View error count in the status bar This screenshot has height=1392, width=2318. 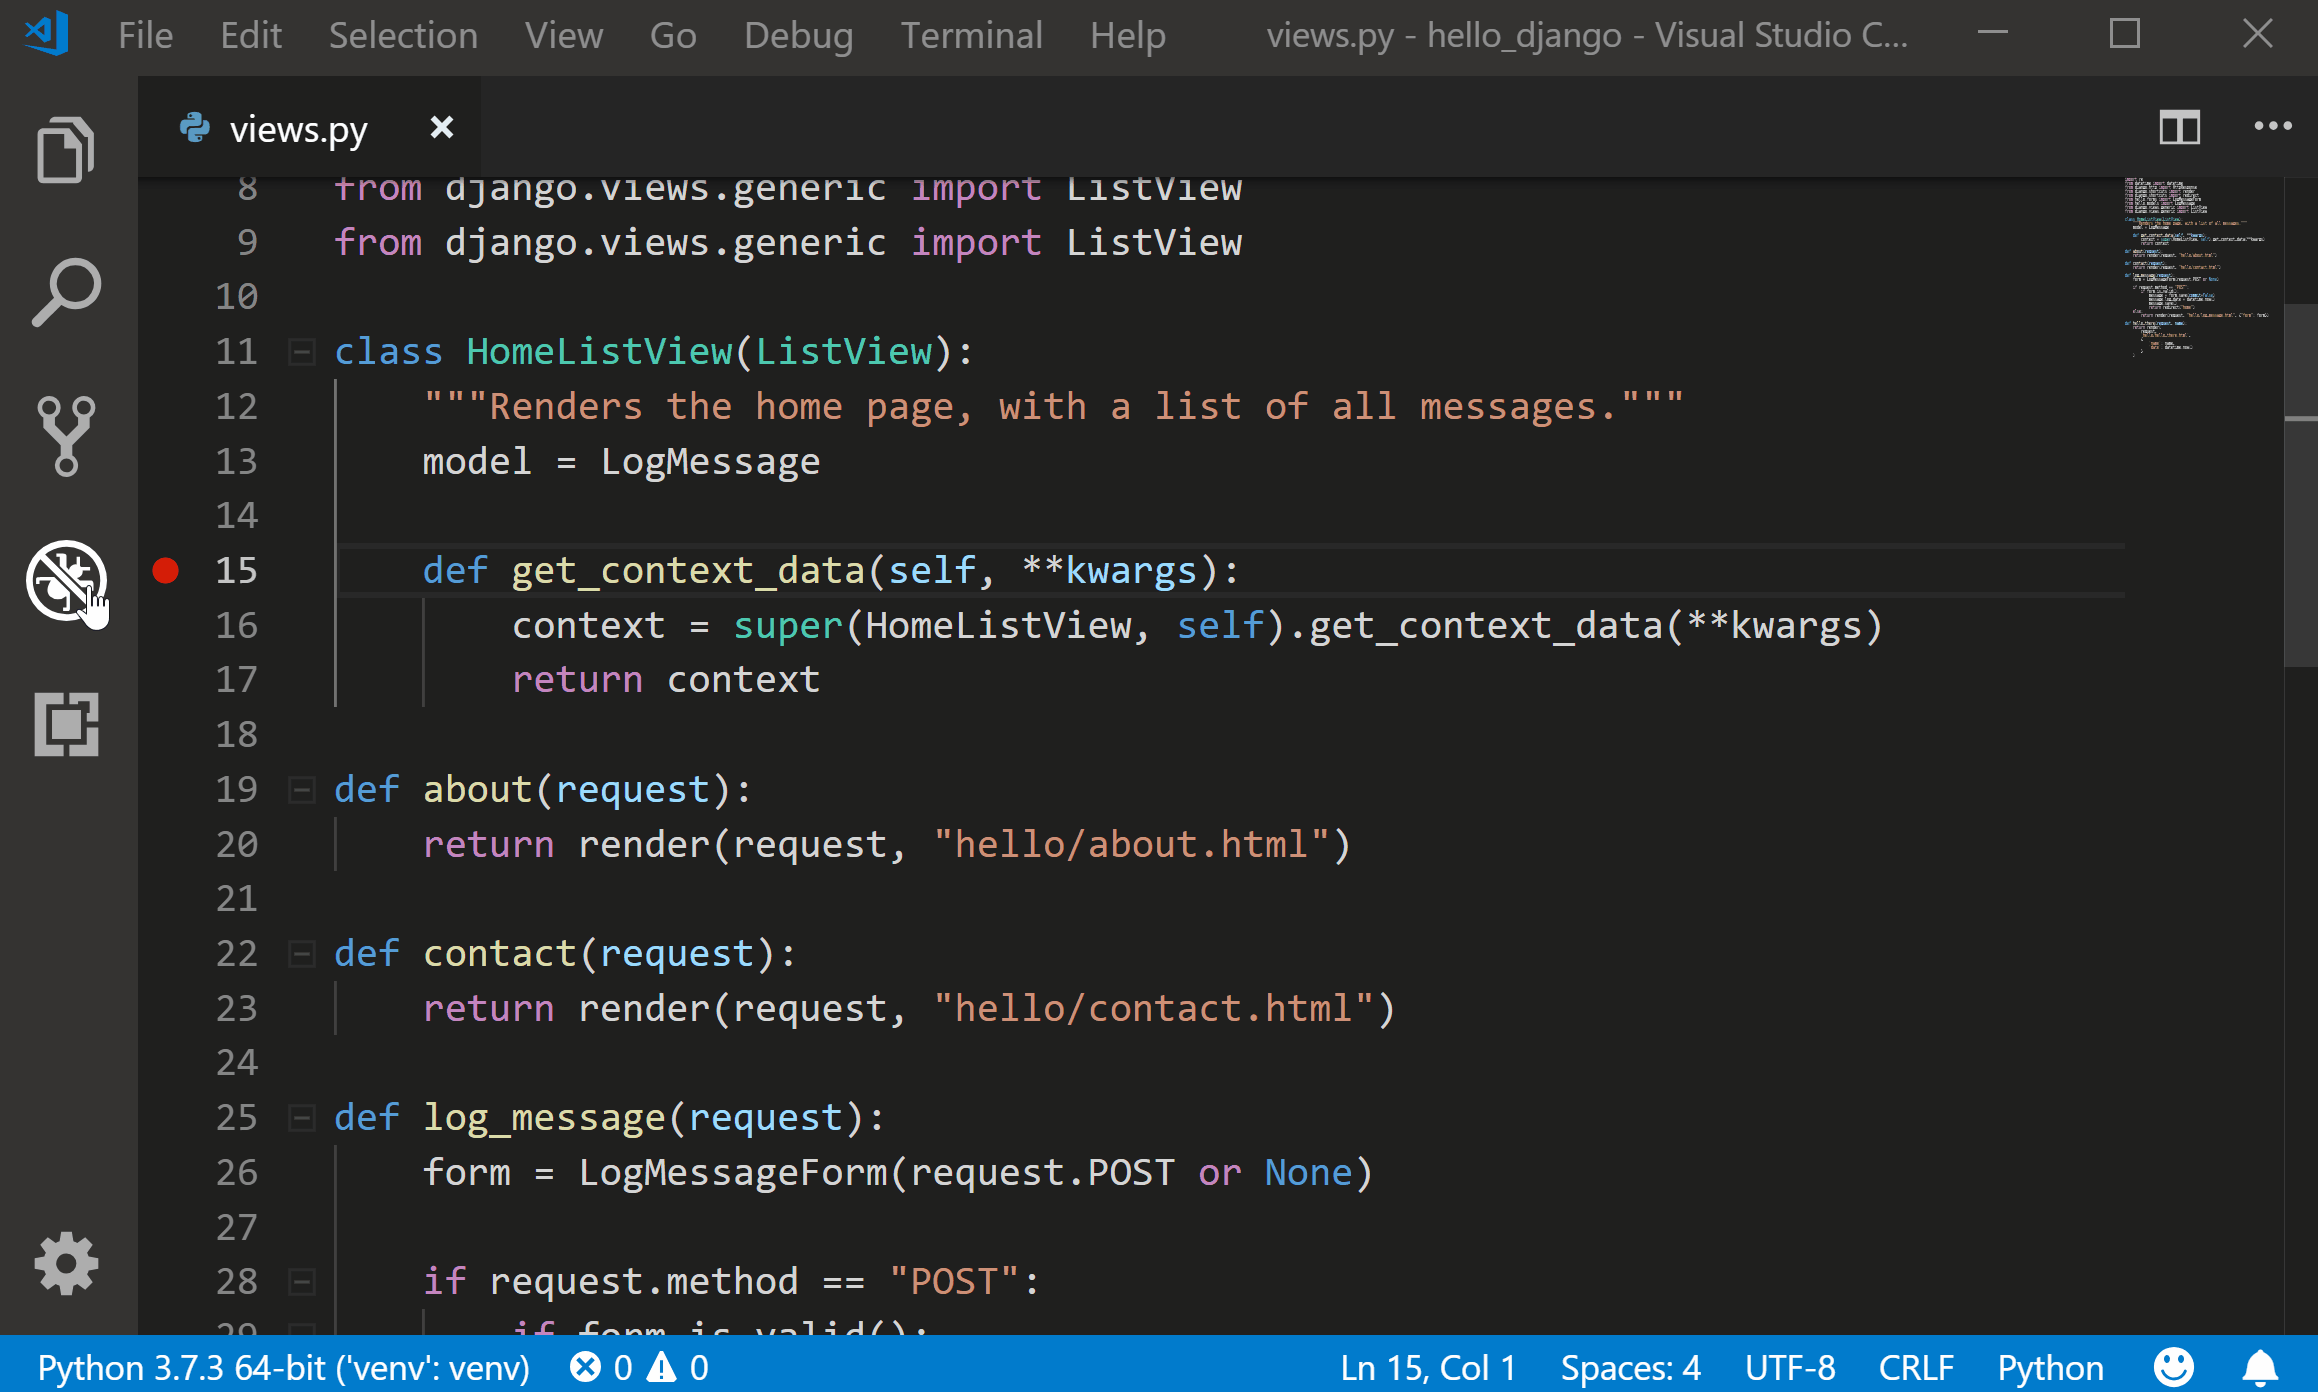(602, 1367)
